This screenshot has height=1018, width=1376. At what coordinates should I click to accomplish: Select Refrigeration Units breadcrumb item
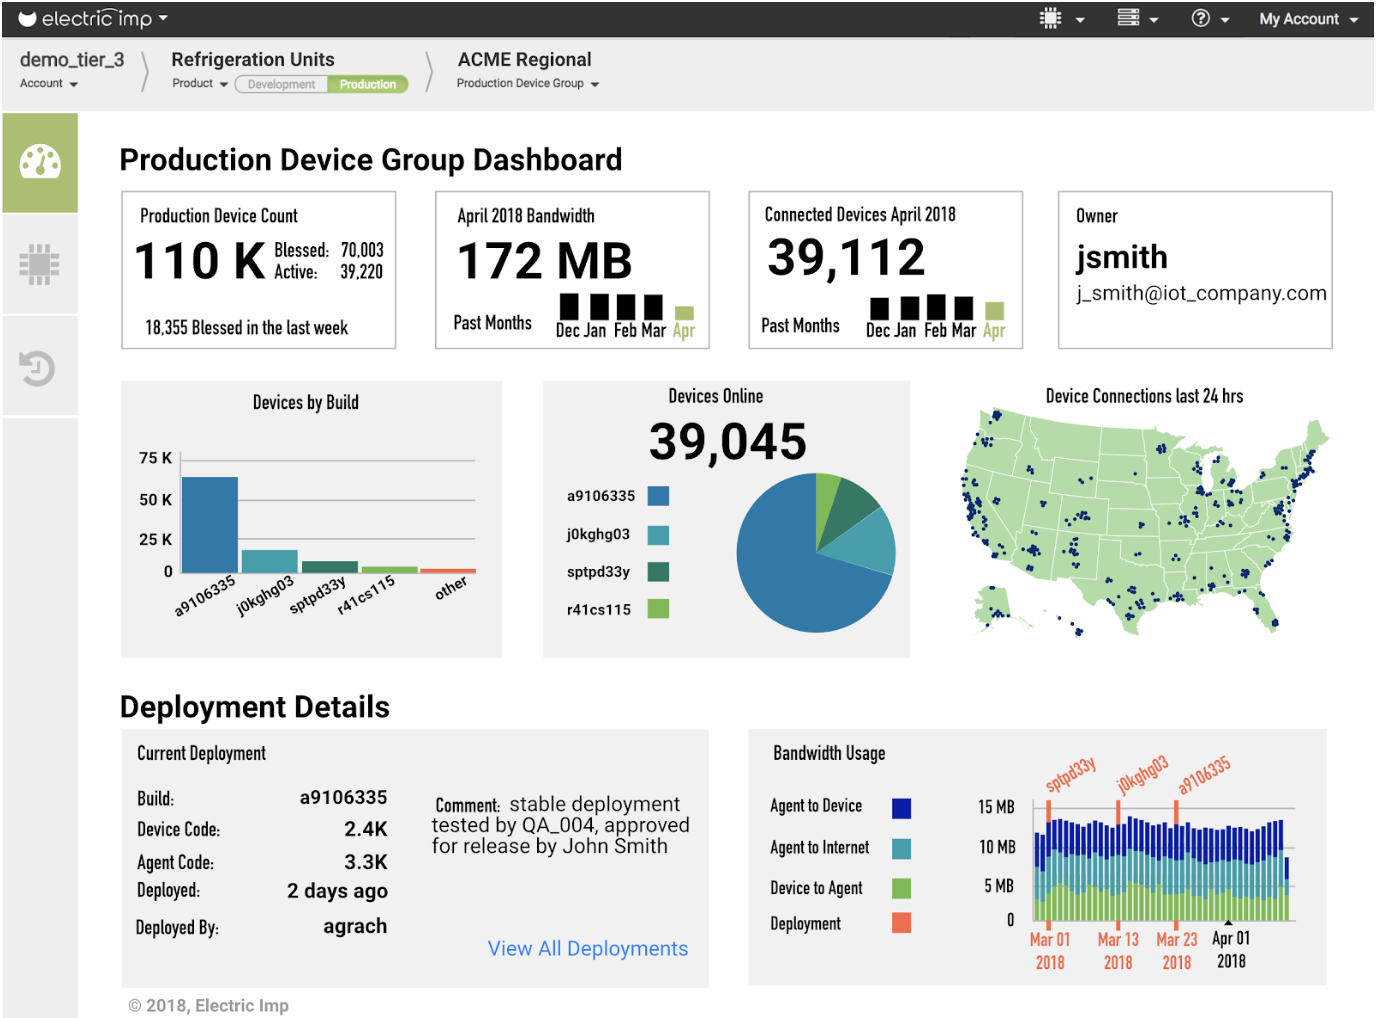tap(253, 60)
